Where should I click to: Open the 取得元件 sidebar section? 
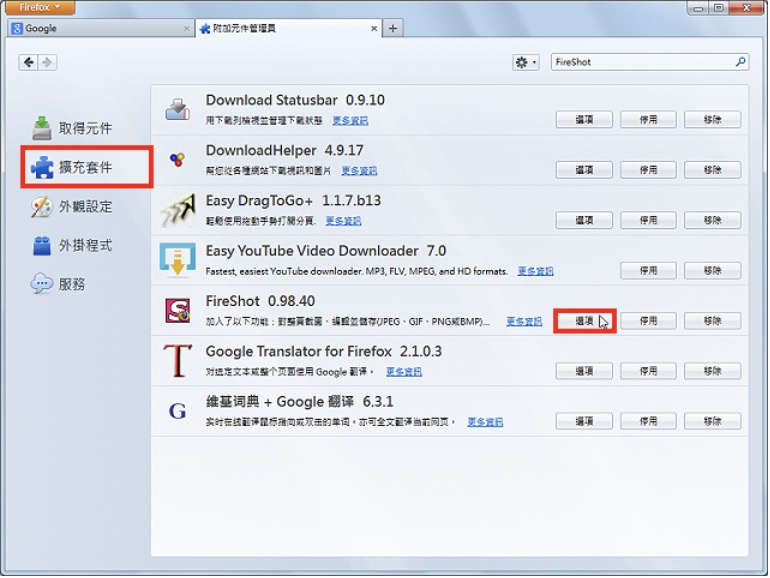click(x=72, y=128)
